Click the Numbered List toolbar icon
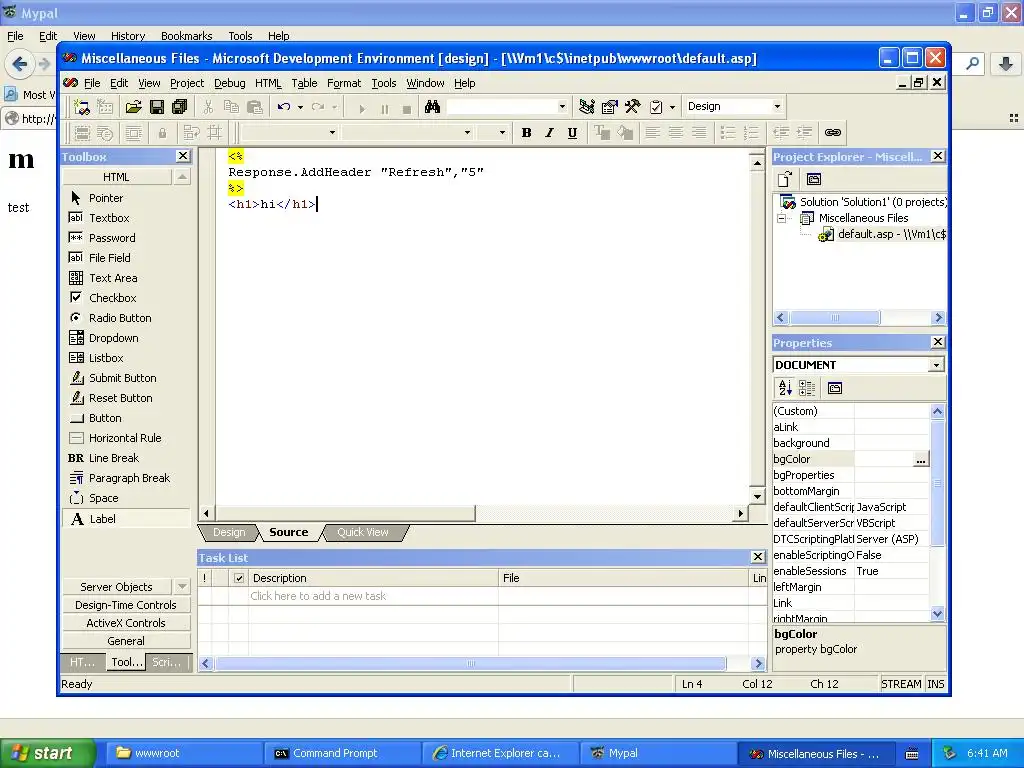 click(751, 133)
